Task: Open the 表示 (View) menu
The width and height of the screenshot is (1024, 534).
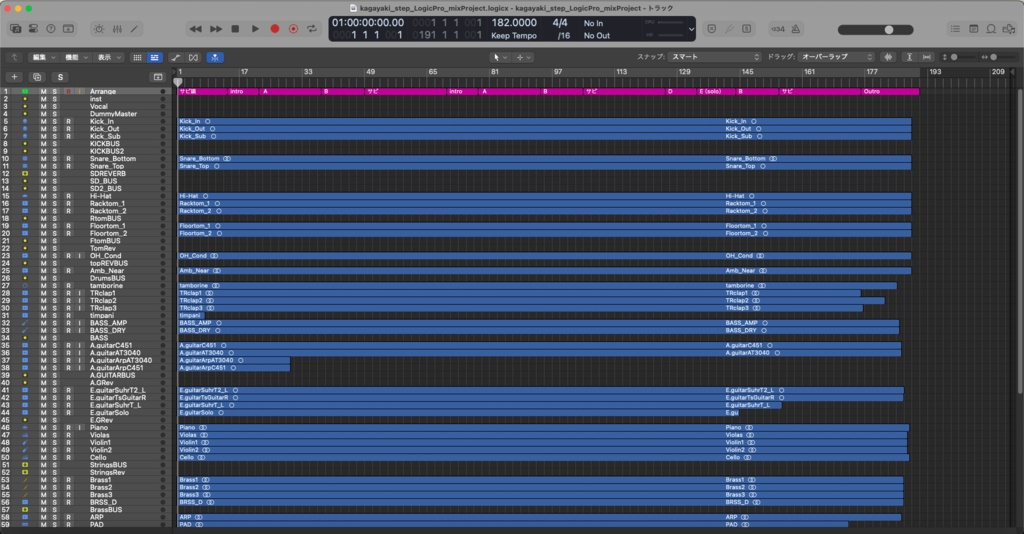Action: tap(108, 57)
